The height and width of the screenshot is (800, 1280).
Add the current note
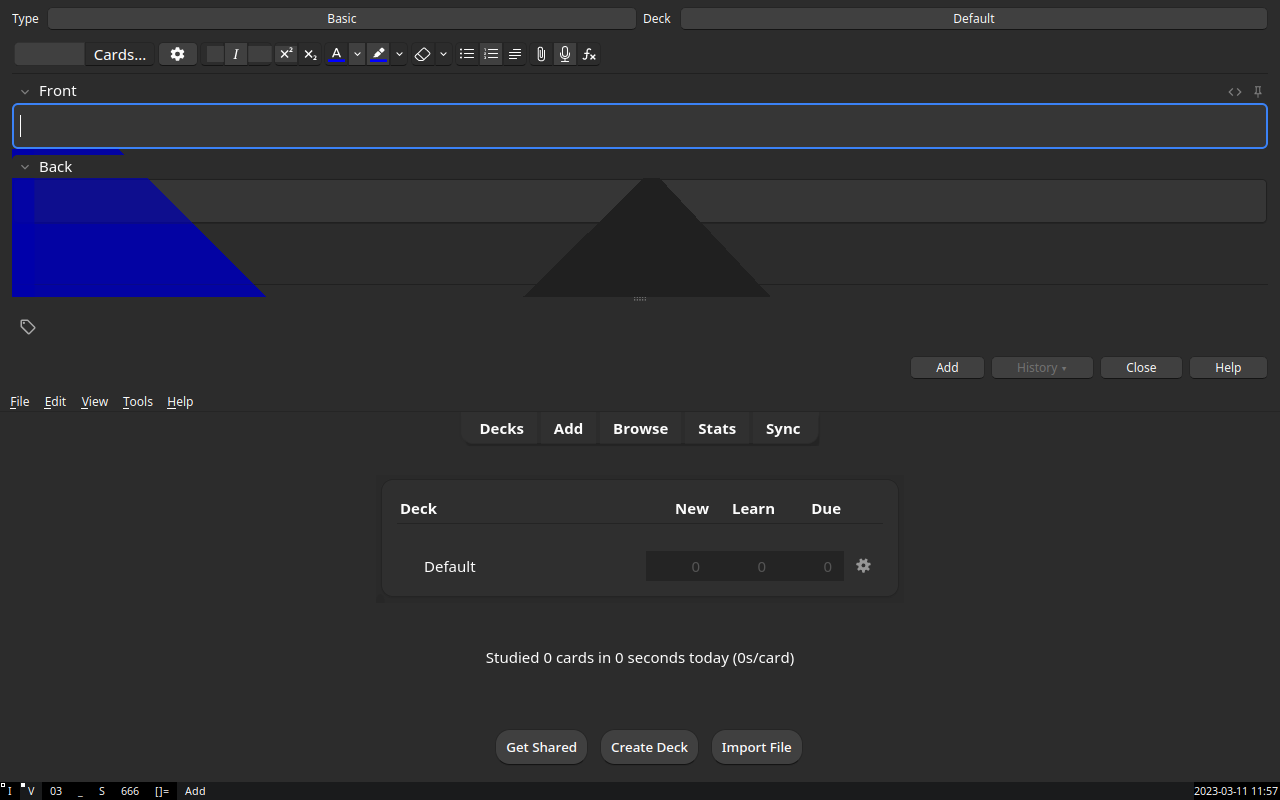[947, 367]
